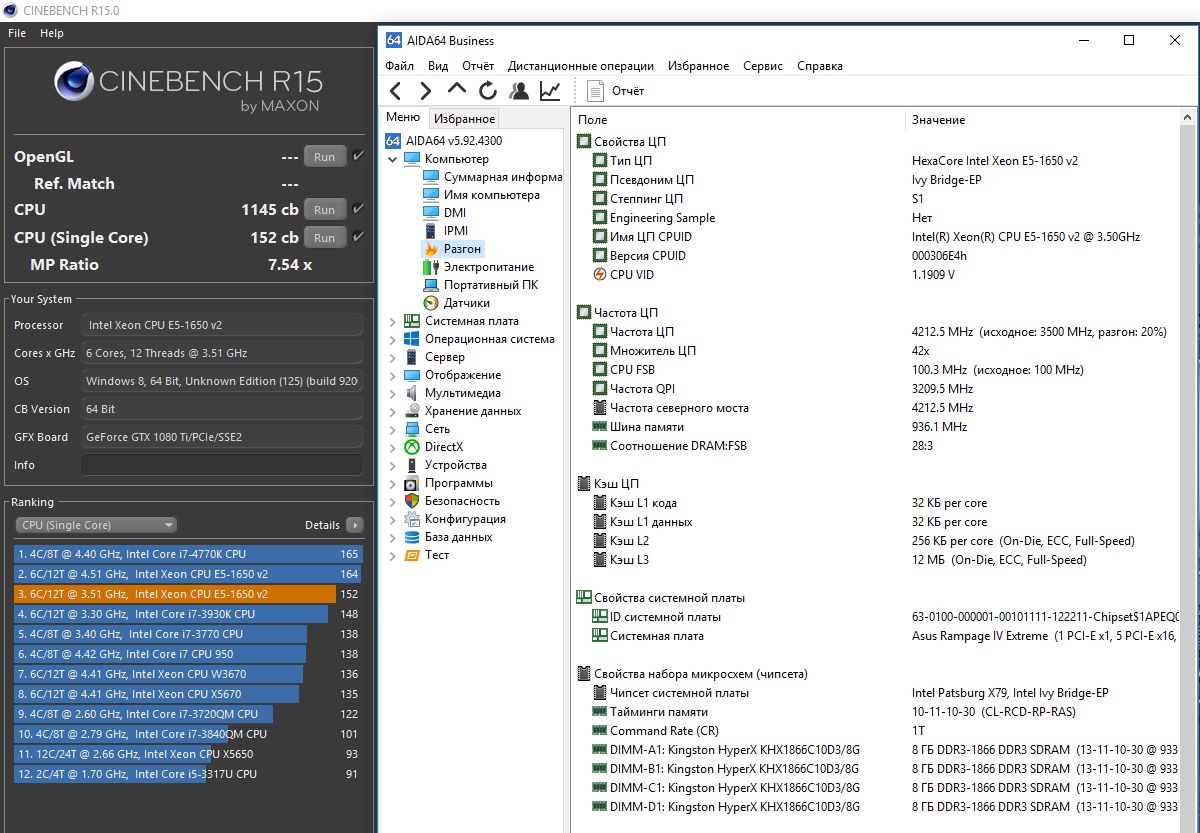Expand the Операционная система node
The width and height of the screenshot is (1200, 833).
tap(393, 339)
